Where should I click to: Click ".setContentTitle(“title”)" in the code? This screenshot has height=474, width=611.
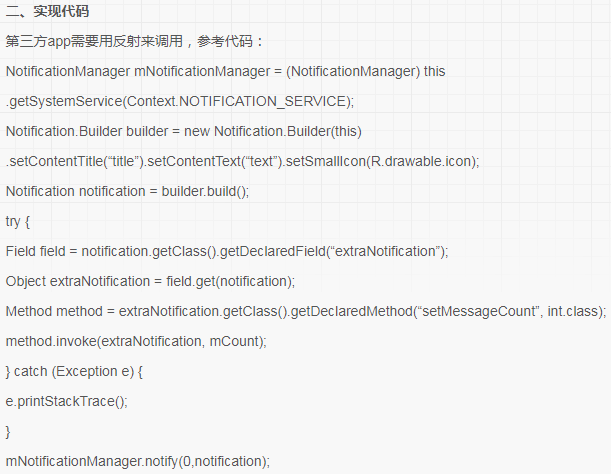click(x=74, y=162)
